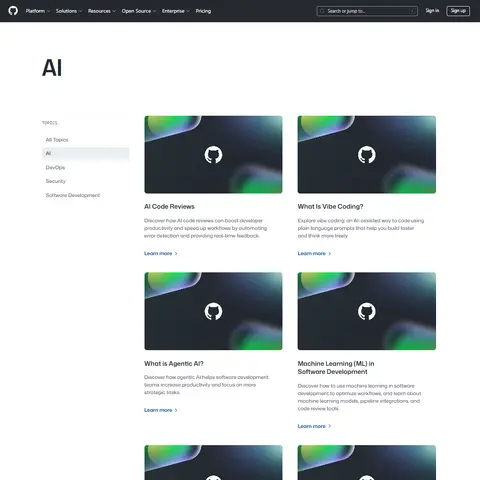Click the "Explore vibe coding" description text
Screen dimensions: 480x480
click(x=361, y=228)
